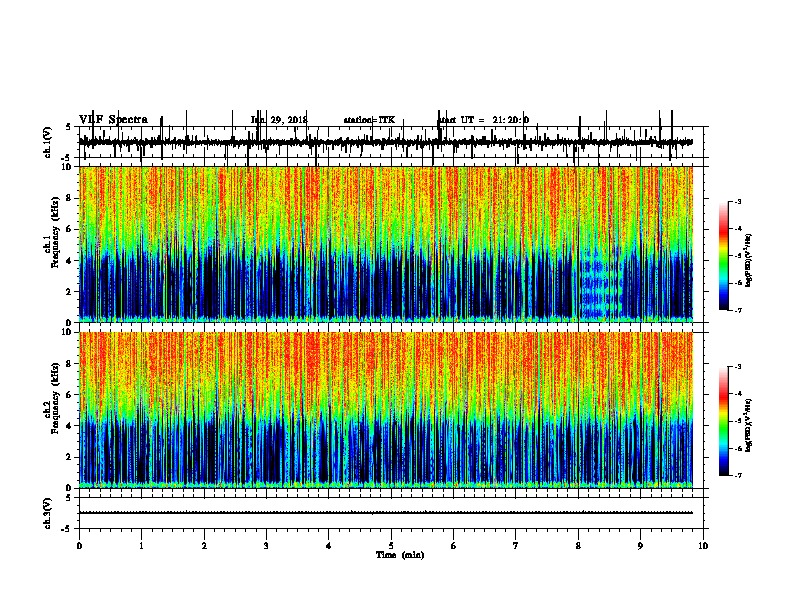
Task: Select the ch.1 "Frequency (kHz)" axis label
Action: [x=55, y=231]
